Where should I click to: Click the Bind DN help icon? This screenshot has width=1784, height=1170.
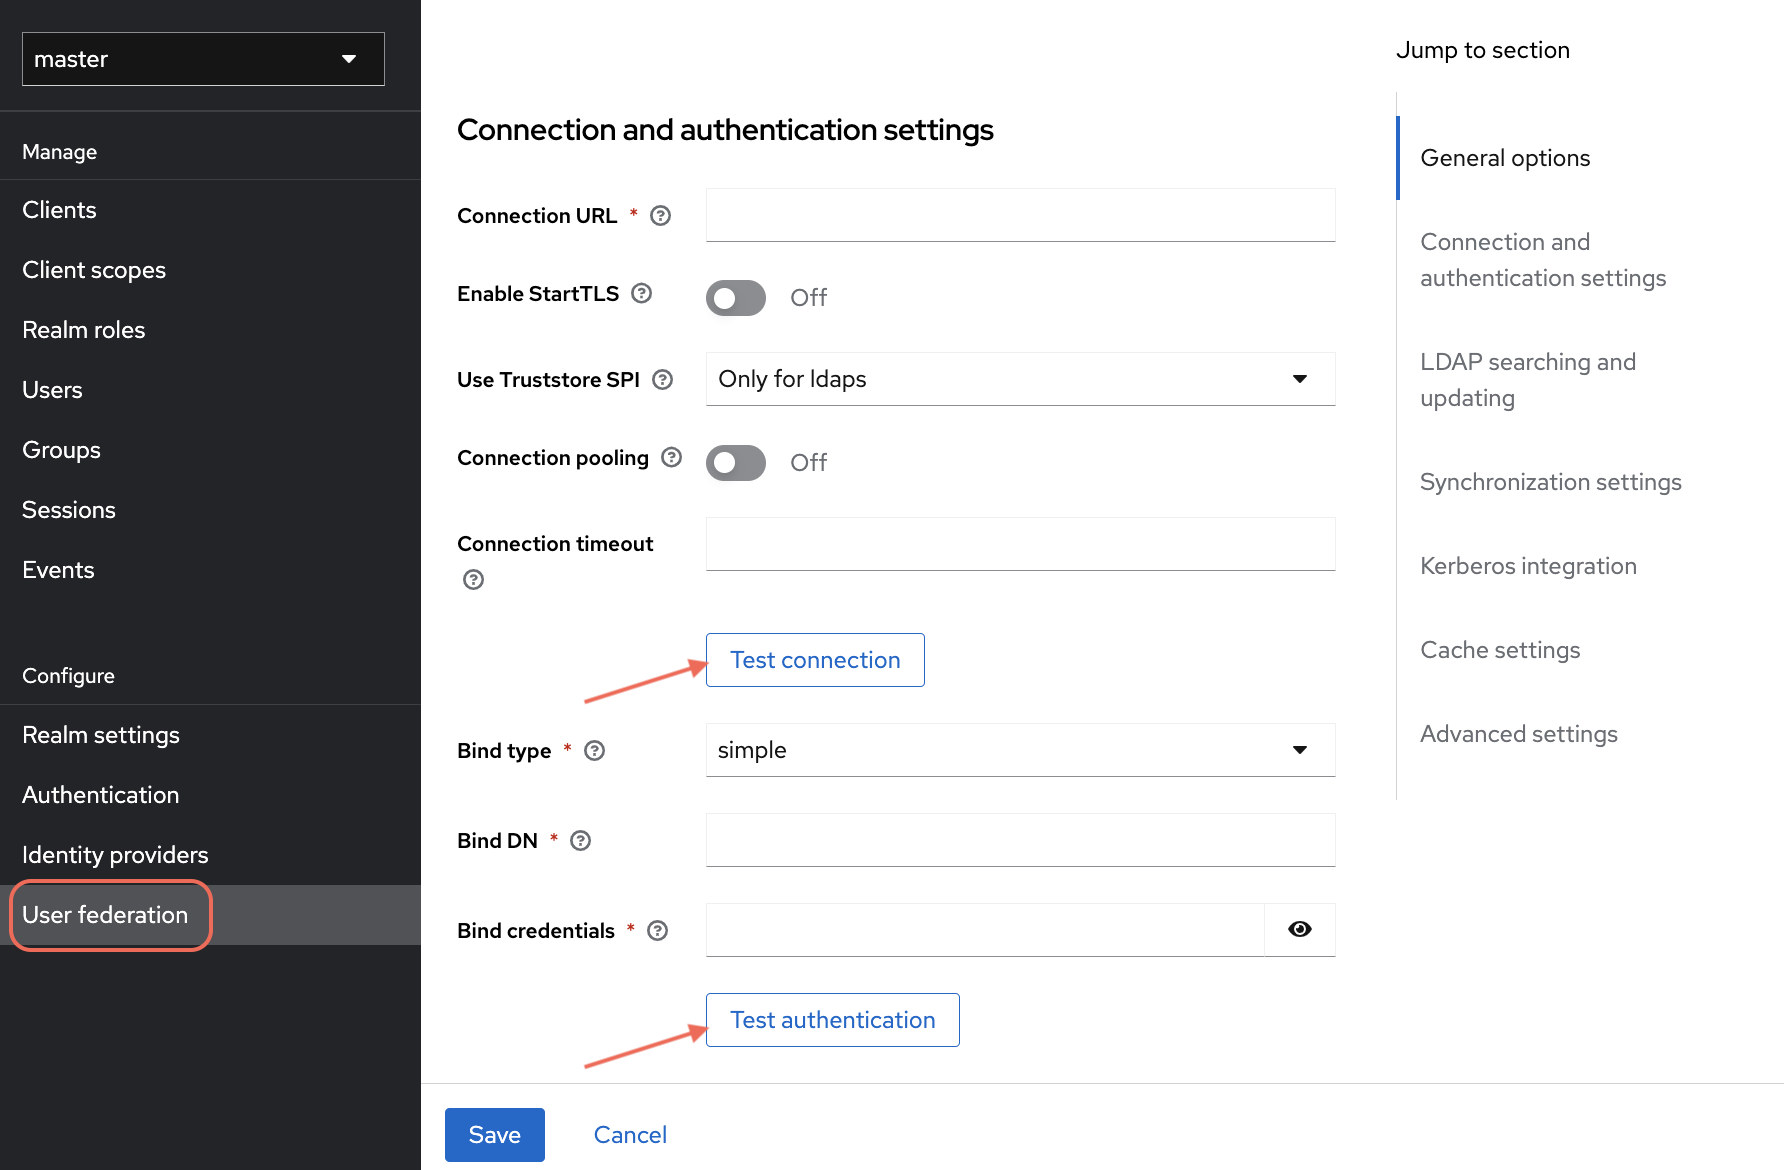pos(581,841)
